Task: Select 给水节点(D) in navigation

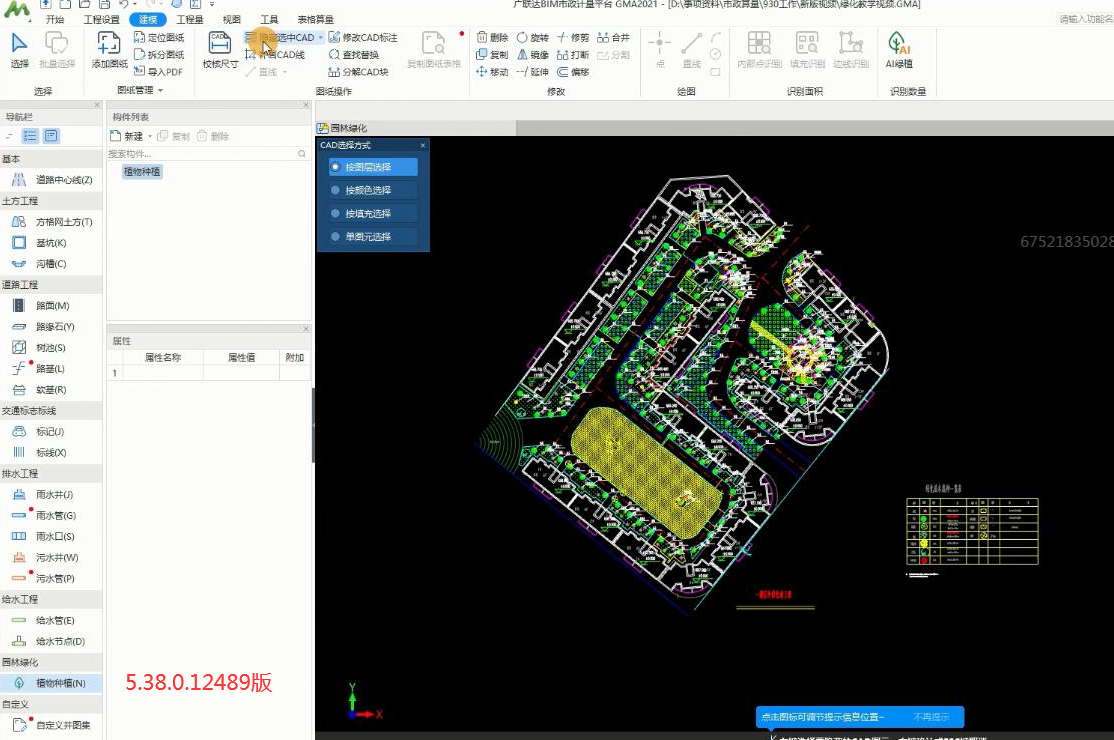Action: coord(51,641)
